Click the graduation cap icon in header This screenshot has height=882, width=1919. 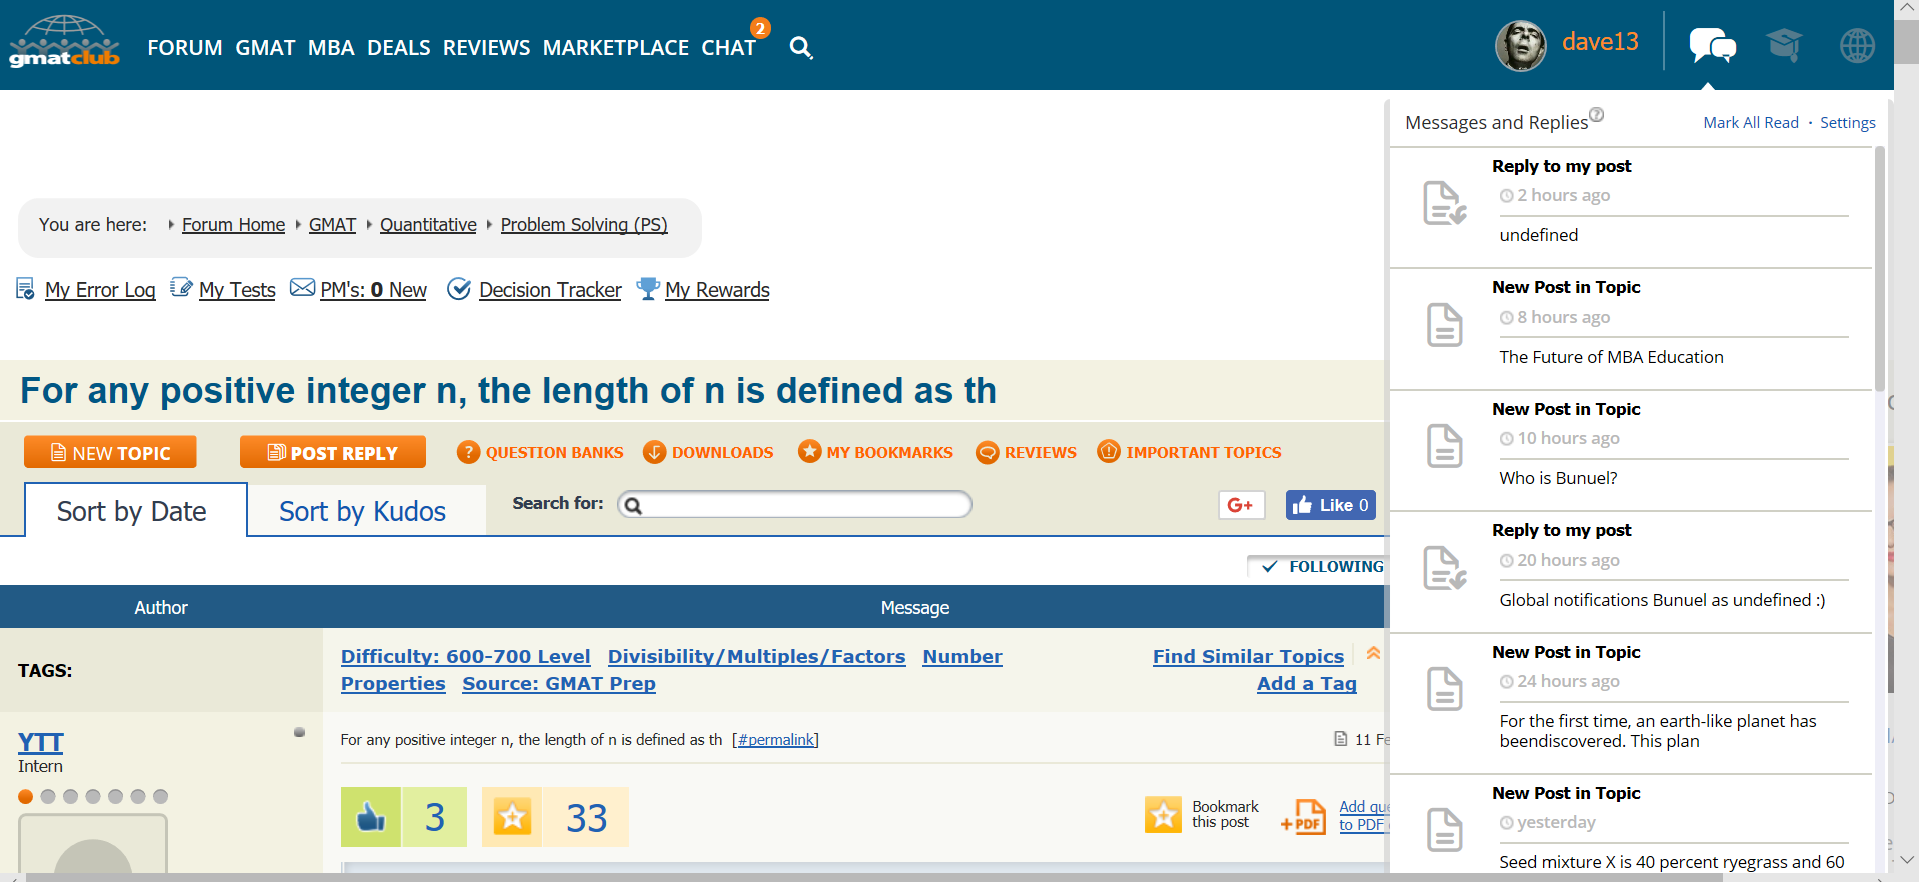click(1784, 45)
